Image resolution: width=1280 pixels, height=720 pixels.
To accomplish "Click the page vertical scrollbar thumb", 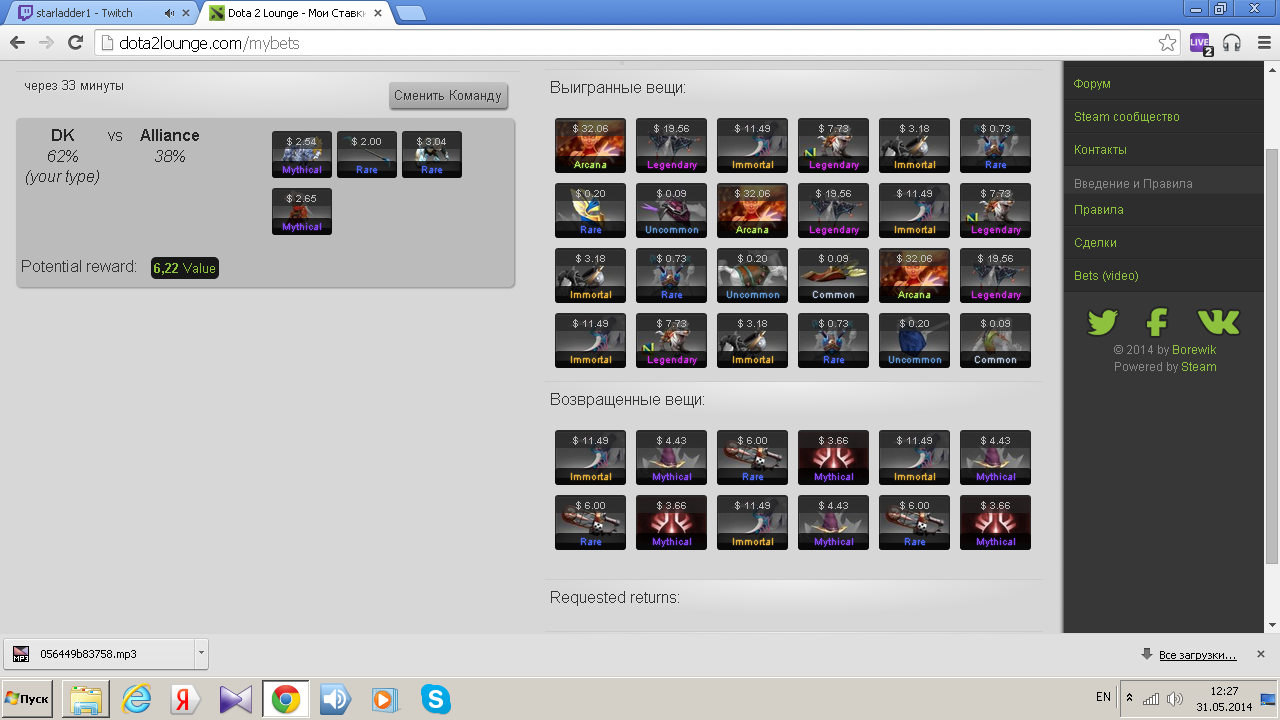I will click(x=1272, y=354).
